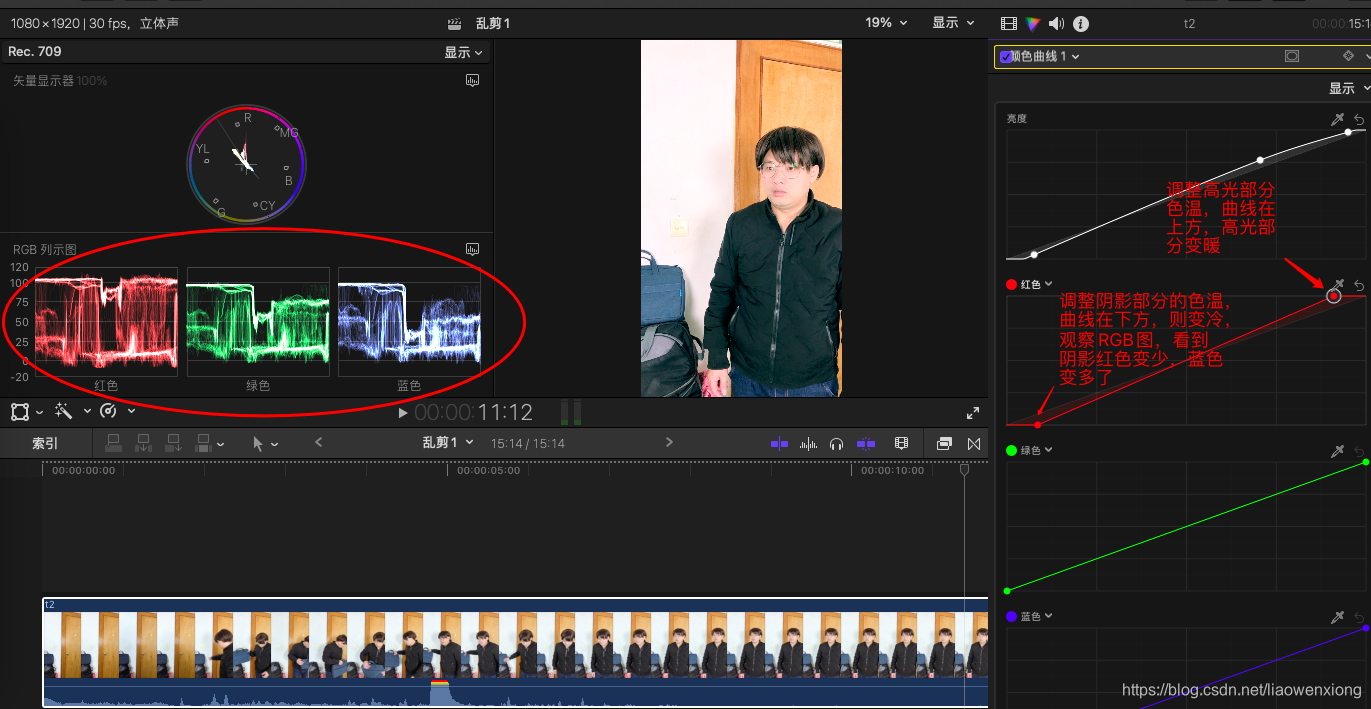Open the inspector 显示 dropdown
This screenshot has width=1371, height=709.
coord(1349,88)
